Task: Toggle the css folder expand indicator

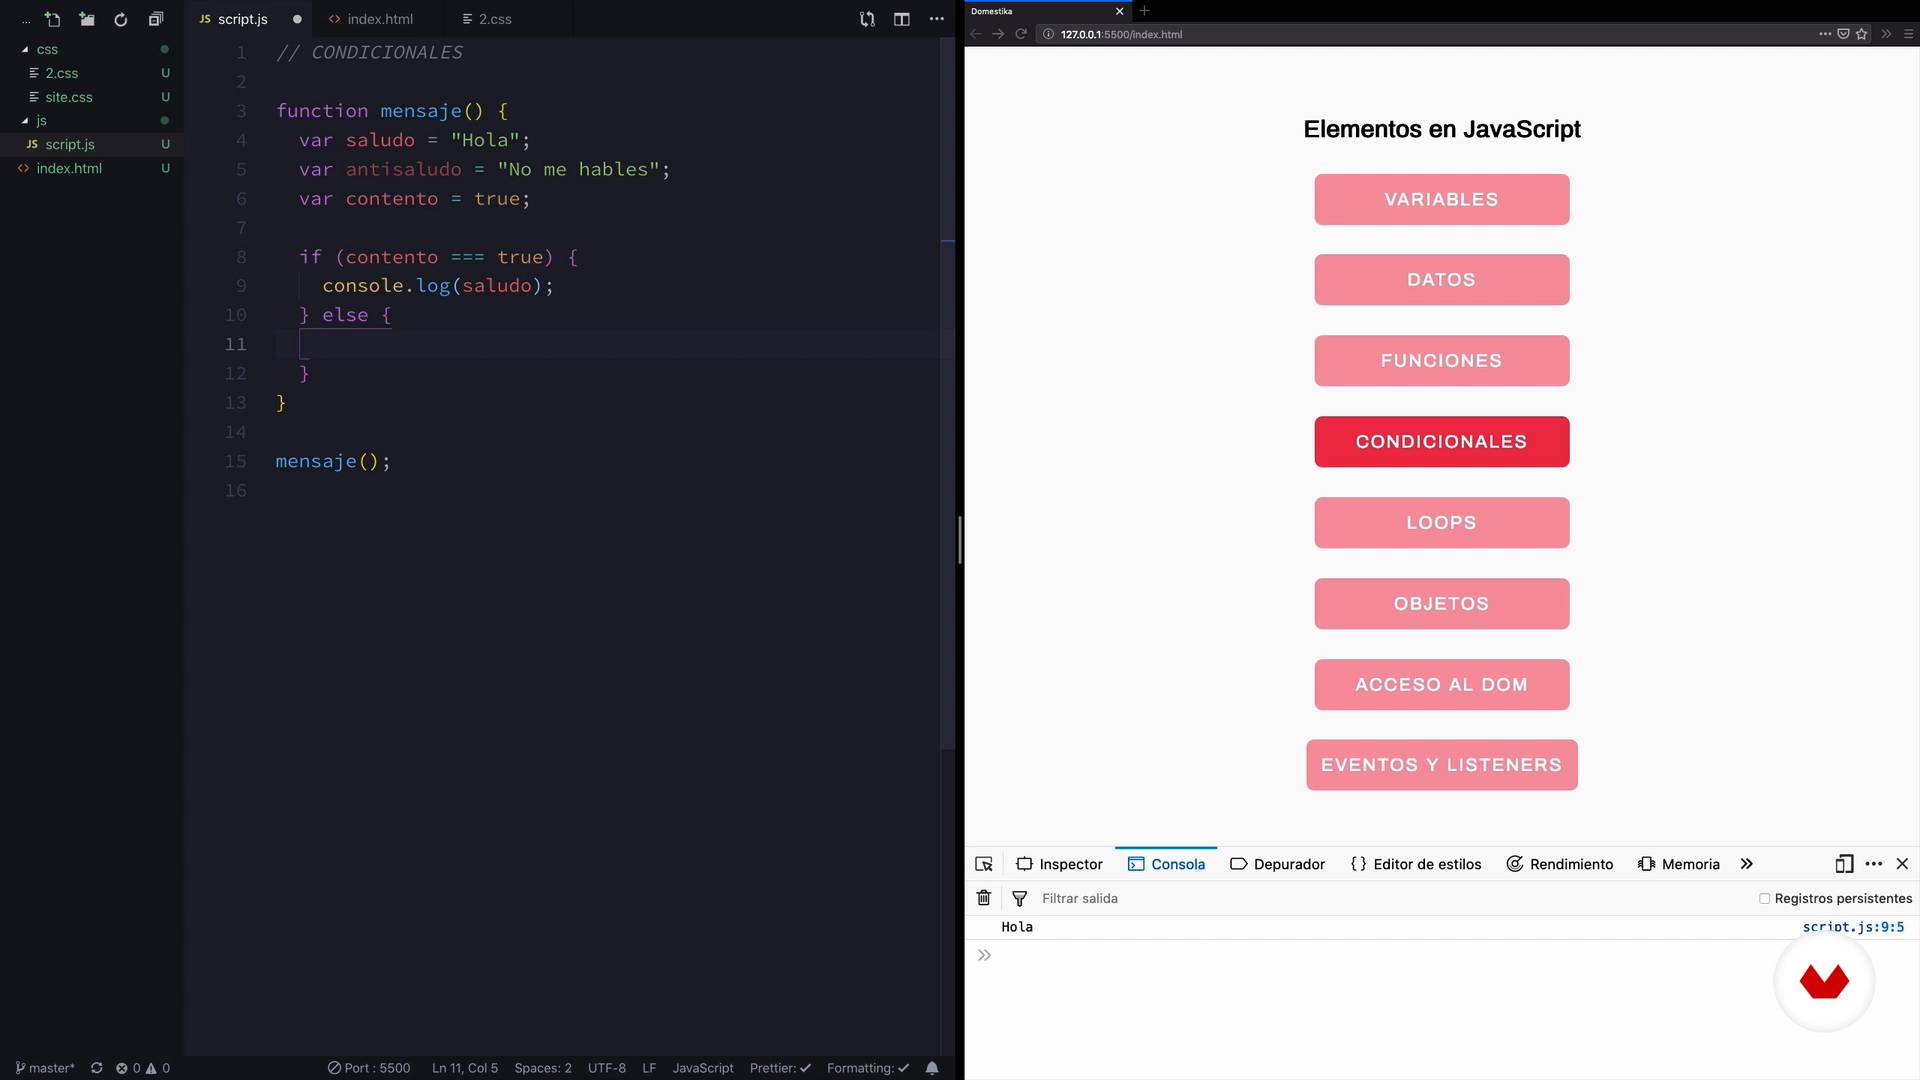Action: pos(24,49)
